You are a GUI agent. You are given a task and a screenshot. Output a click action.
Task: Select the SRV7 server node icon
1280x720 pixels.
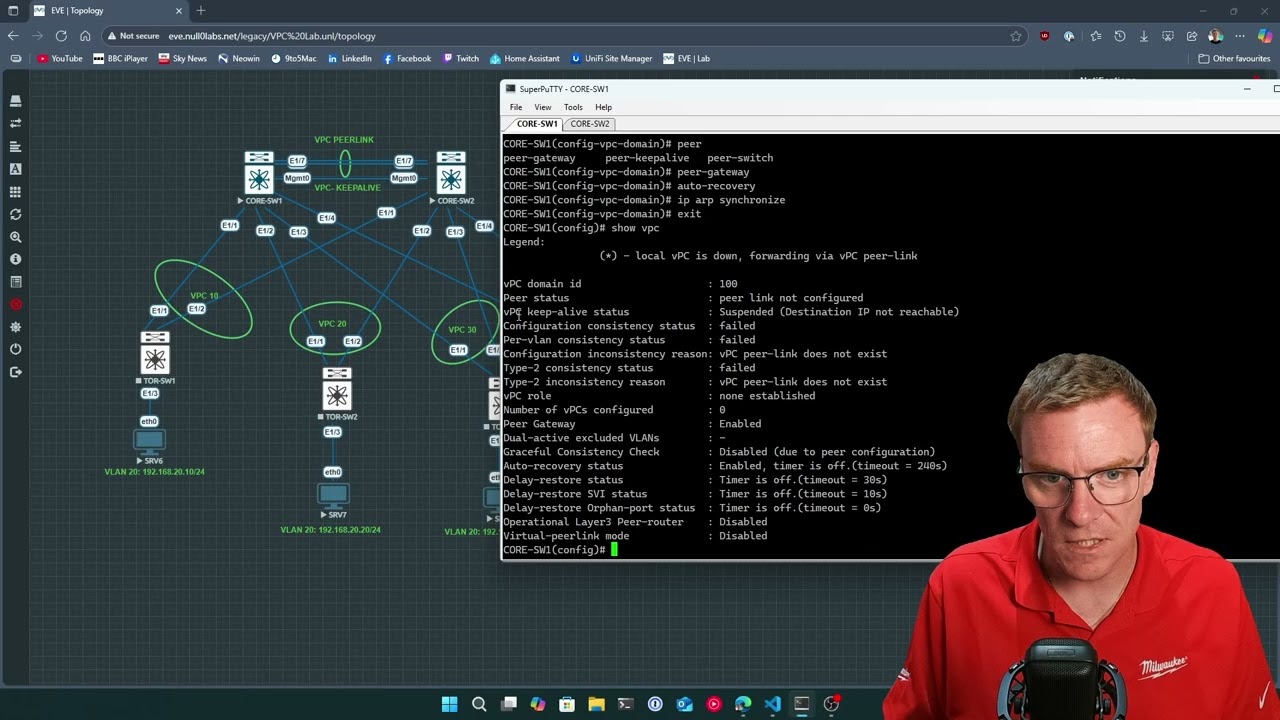333,495
